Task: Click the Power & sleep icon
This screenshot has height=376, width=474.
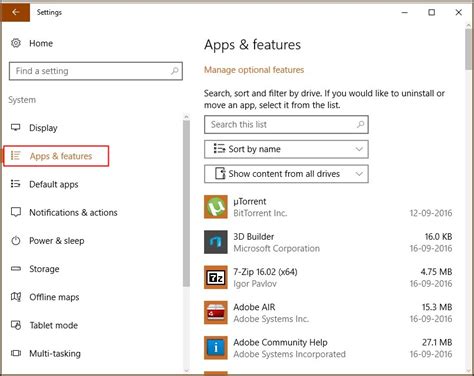Action: click(x=16, y=240)
